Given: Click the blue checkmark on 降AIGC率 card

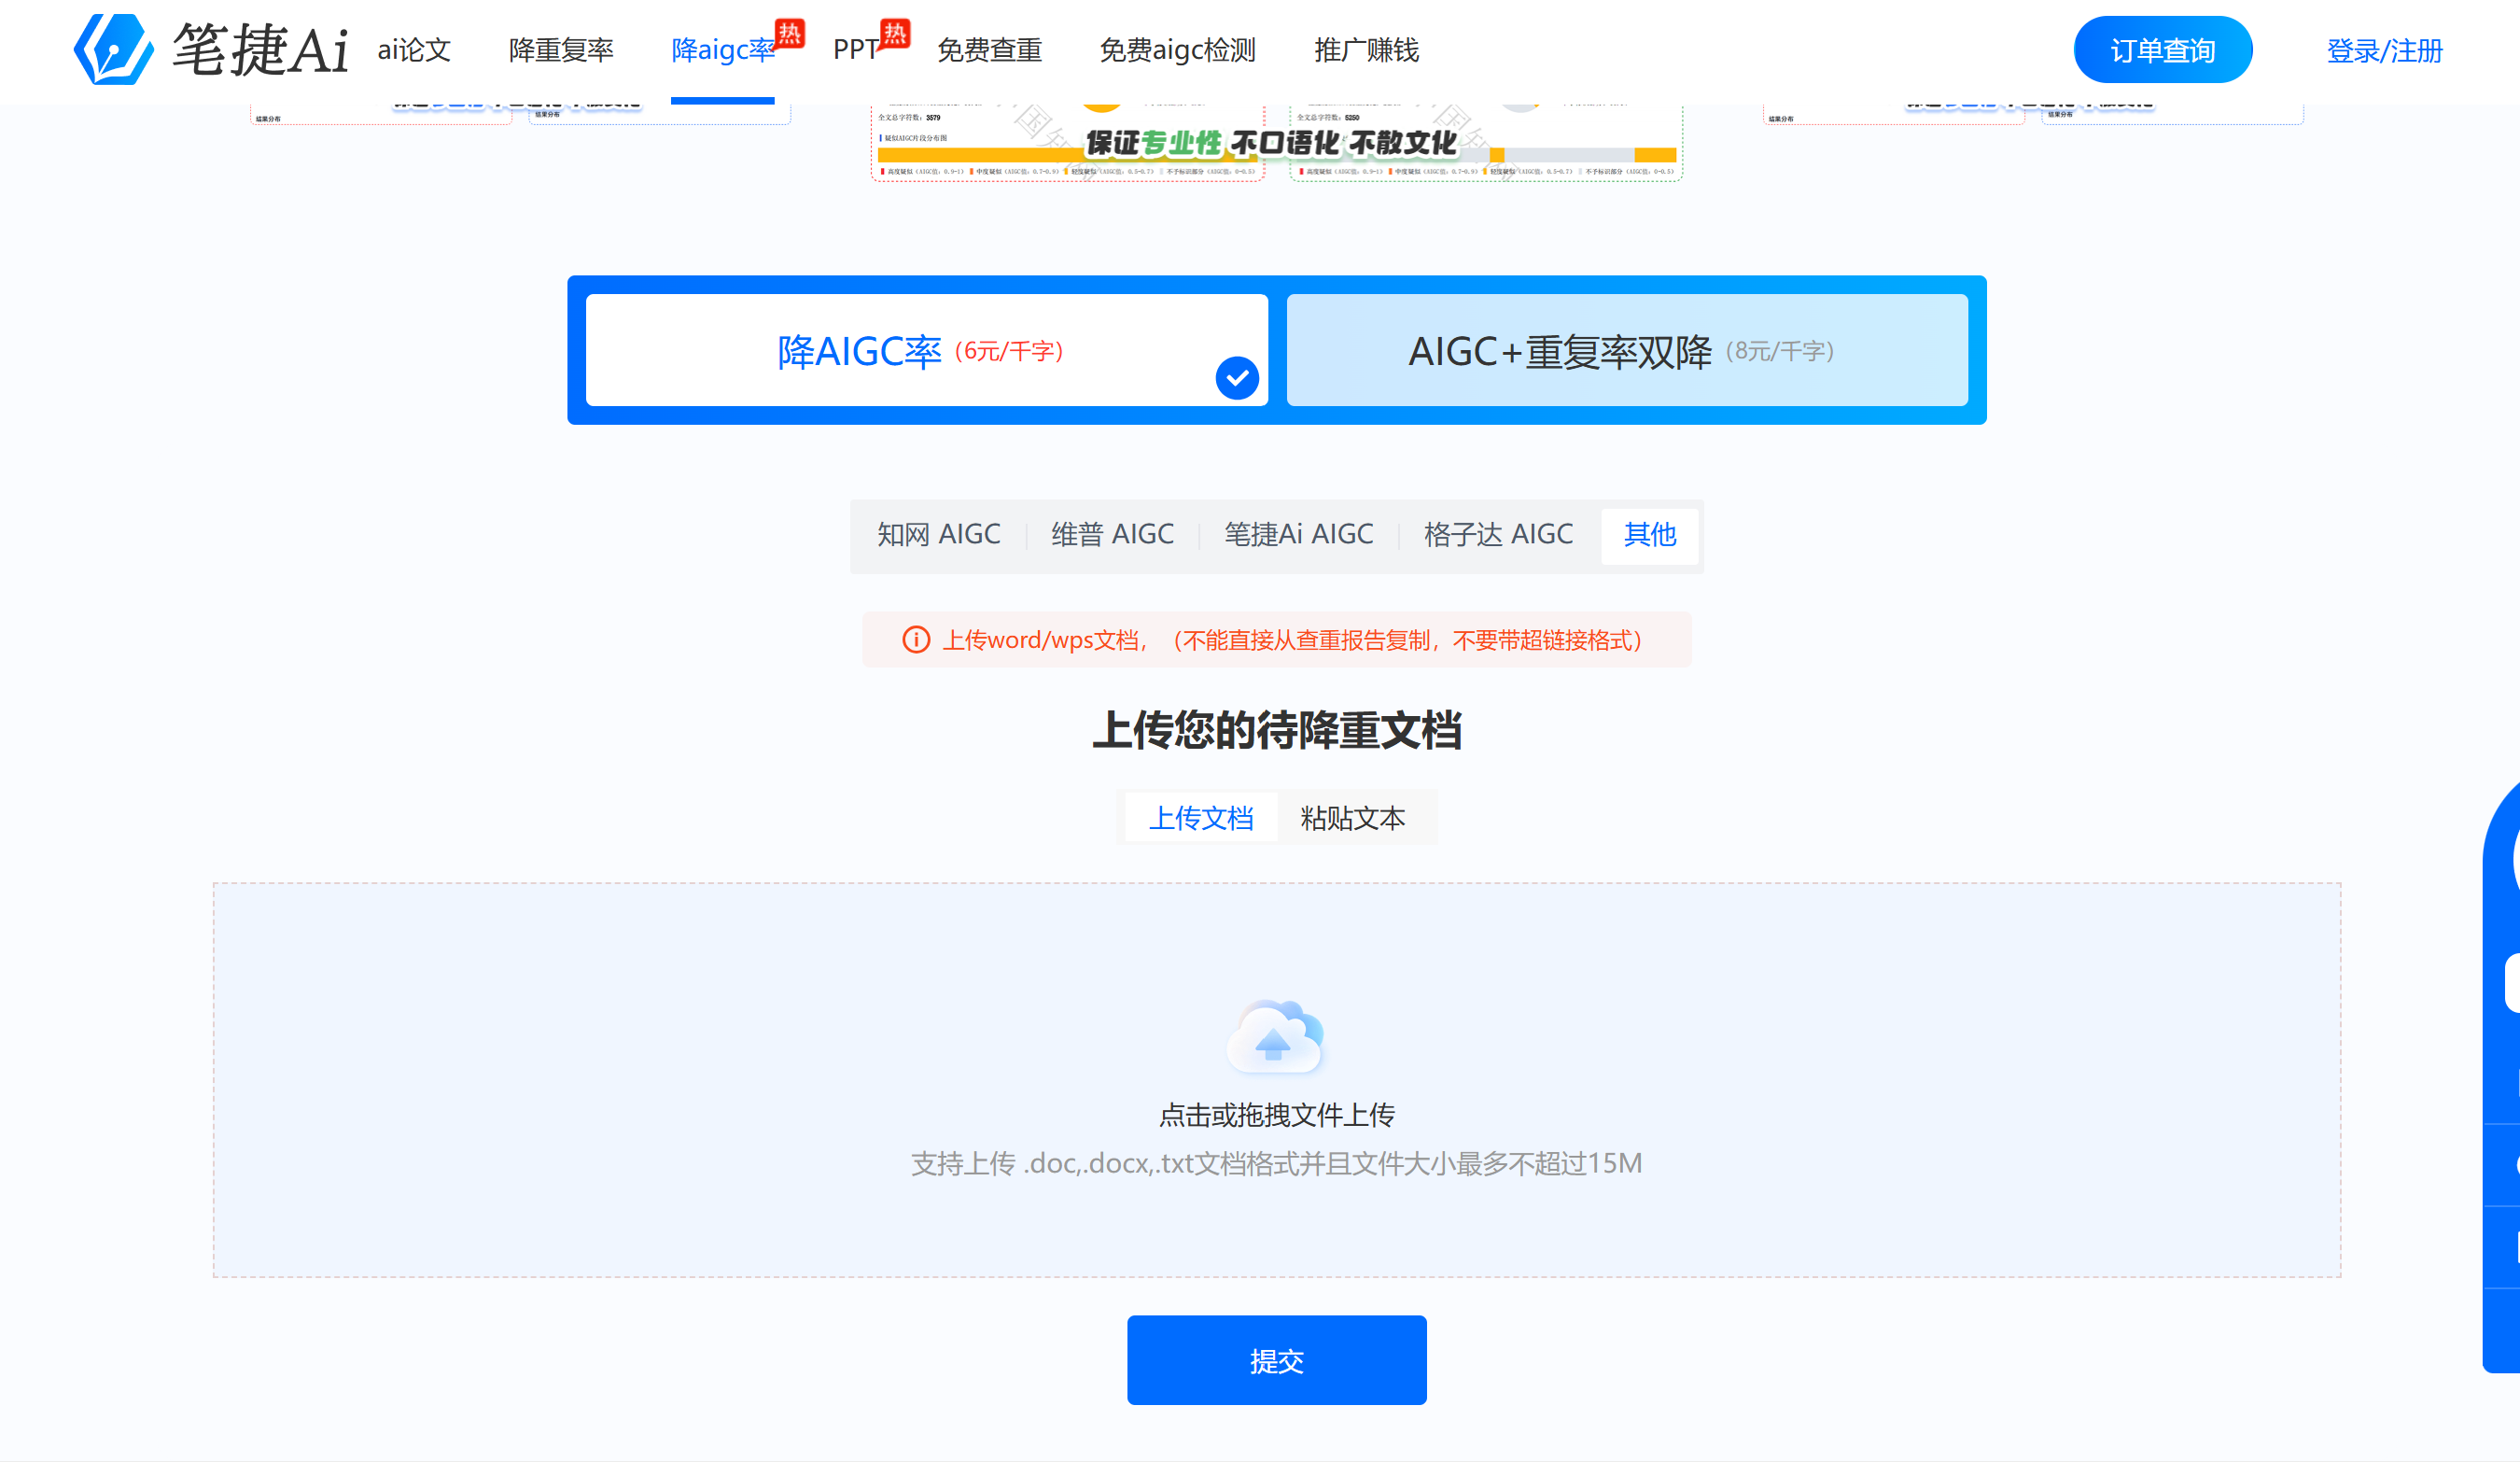Looking at the screenshot, I should pos(1237,378).
